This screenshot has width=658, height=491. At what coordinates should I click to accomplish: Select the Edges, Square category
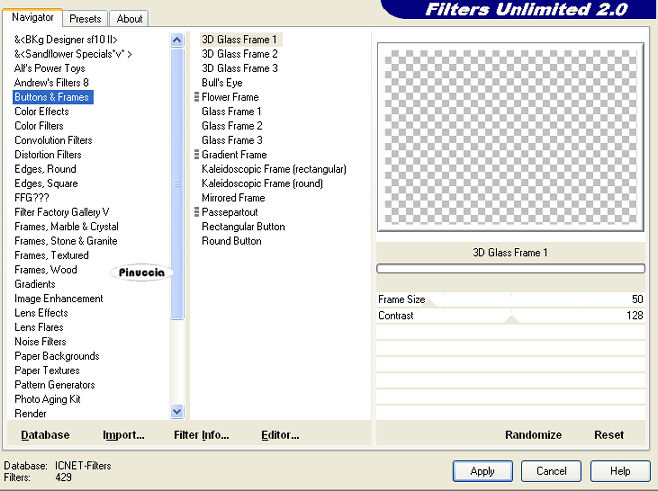tap(46, 183)
